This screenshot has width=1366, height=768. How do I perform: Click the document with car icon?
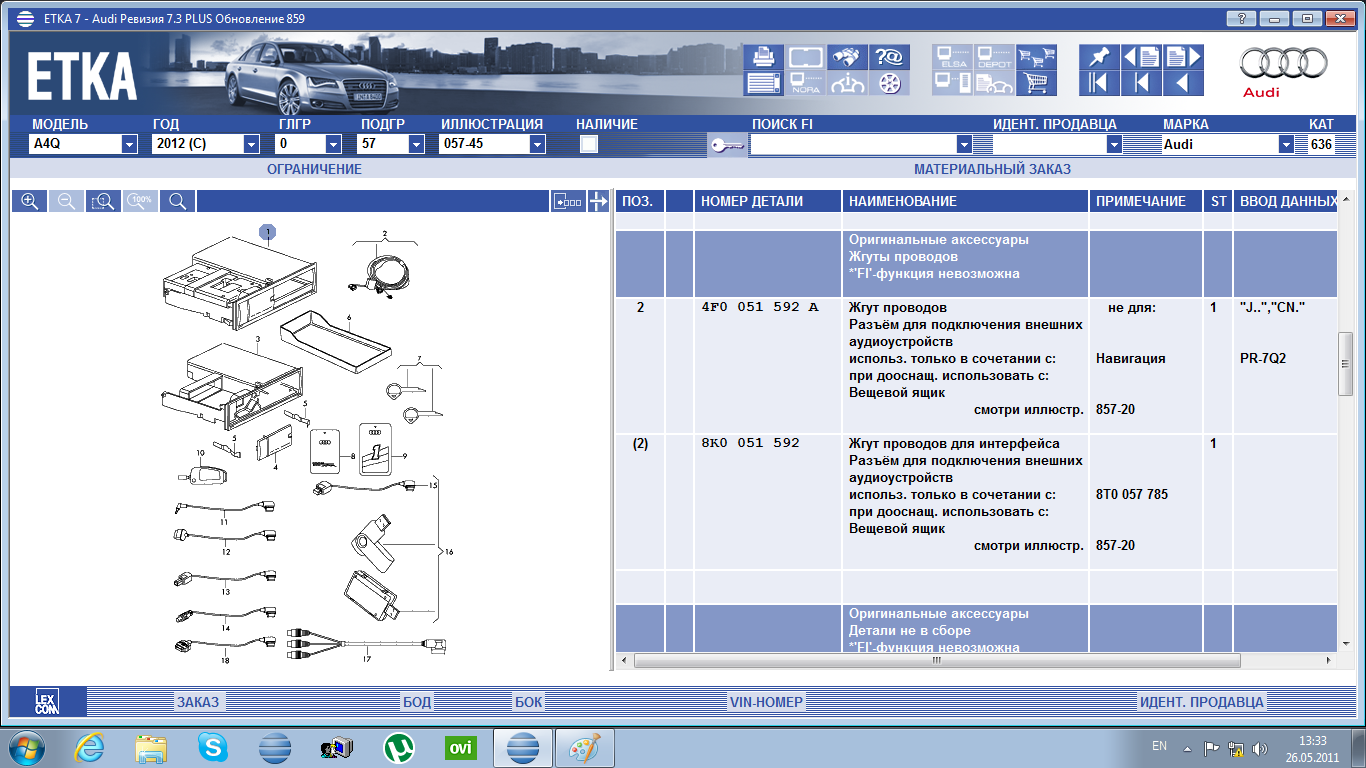click(x=995, y=83)
